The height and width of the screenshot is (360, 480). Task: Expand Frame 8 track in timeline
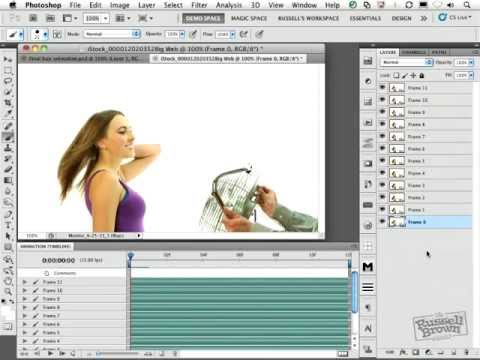click(x=25, y=307)
